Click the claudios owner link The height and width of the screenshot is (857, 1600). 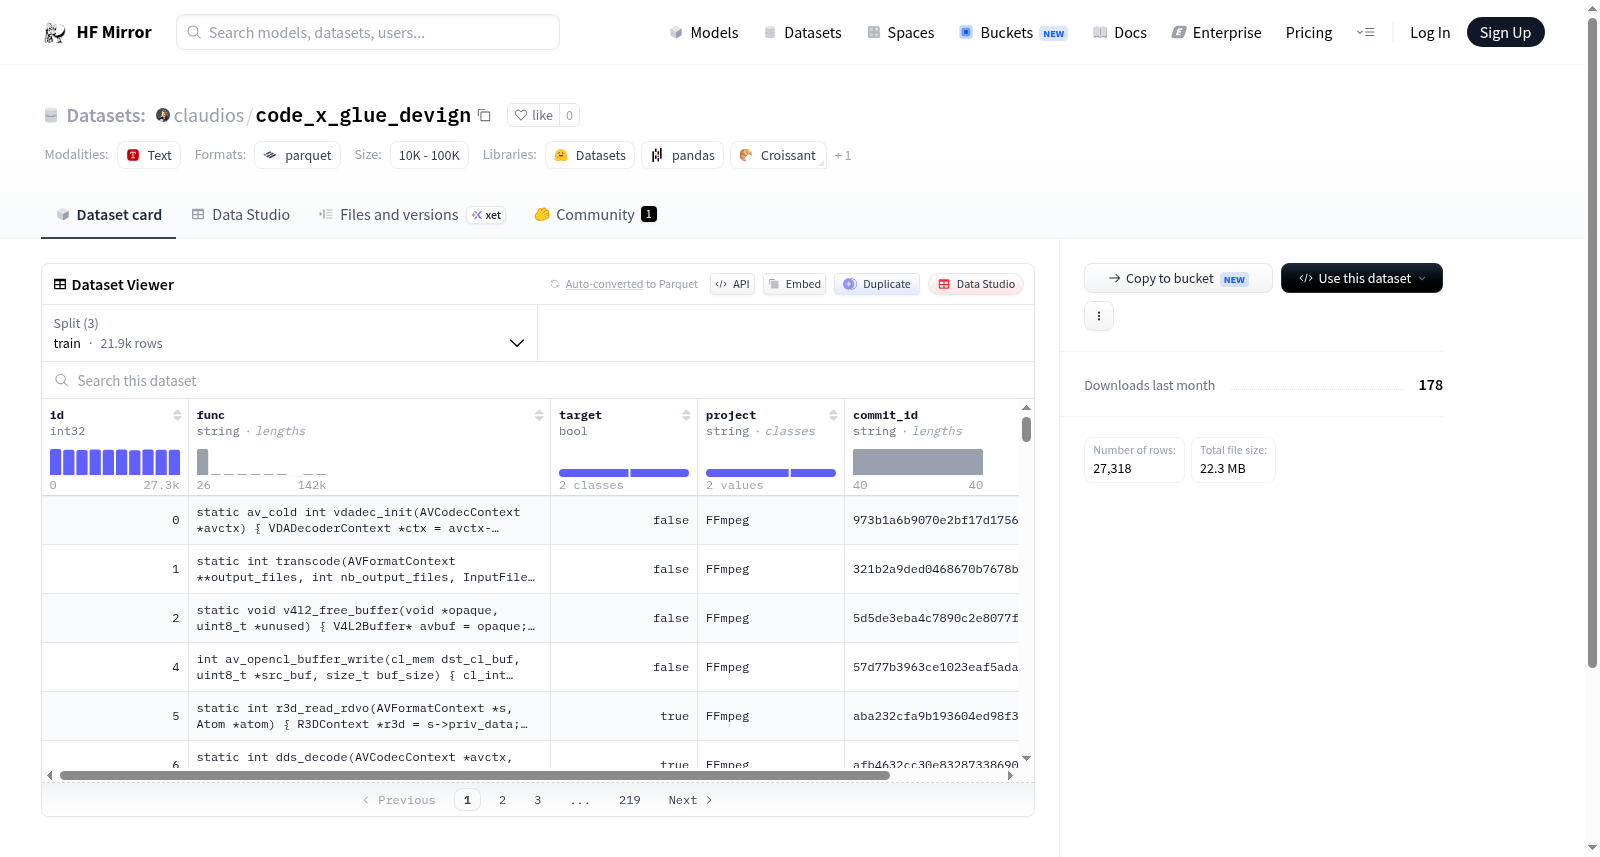209,115
